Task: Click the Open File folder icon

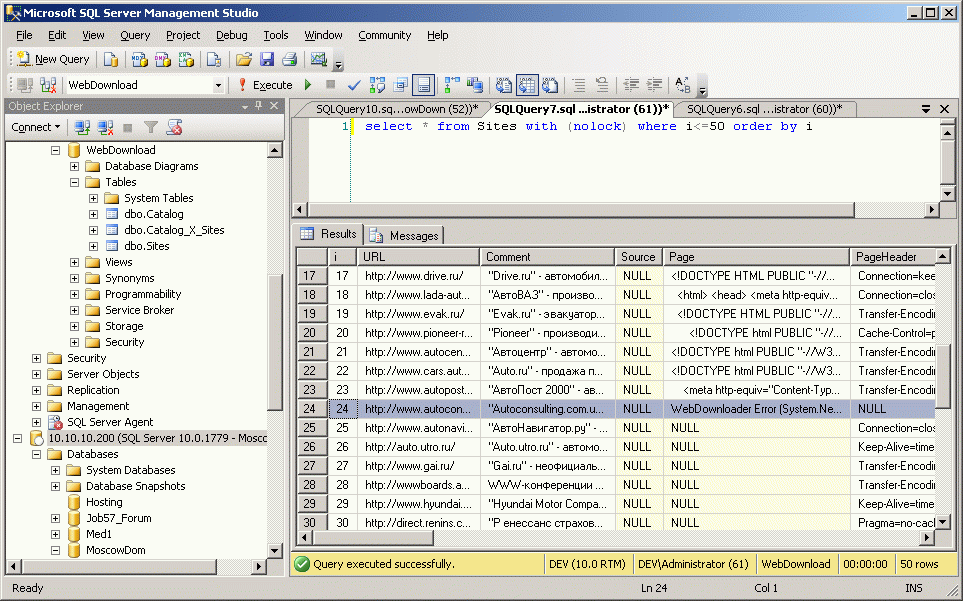Action: click(x=244, y=59)
